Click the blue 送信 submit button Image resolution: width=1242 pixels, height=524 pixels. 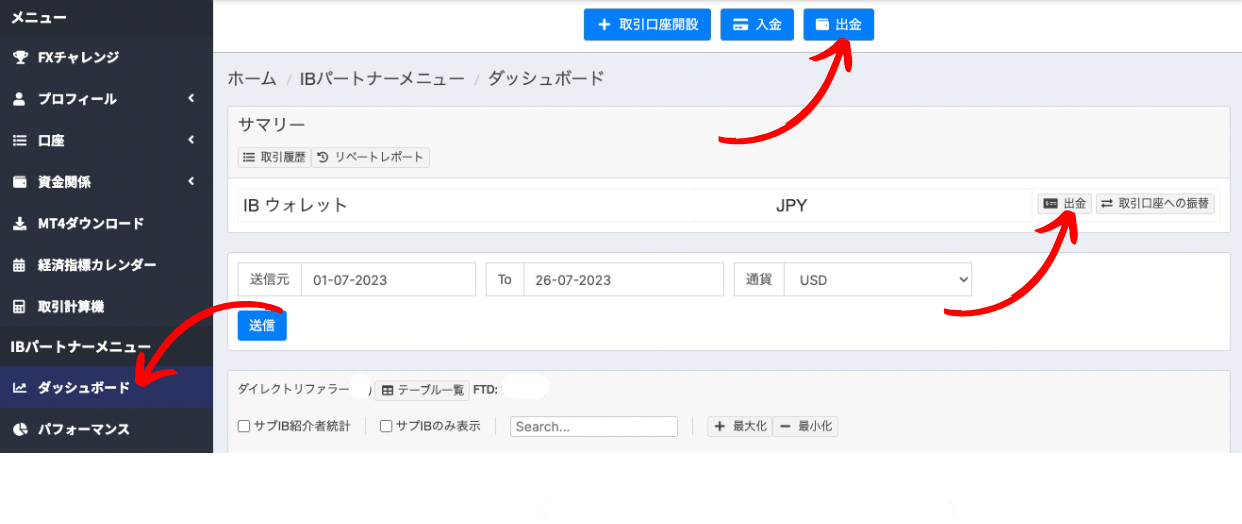[x=262, y=325]
